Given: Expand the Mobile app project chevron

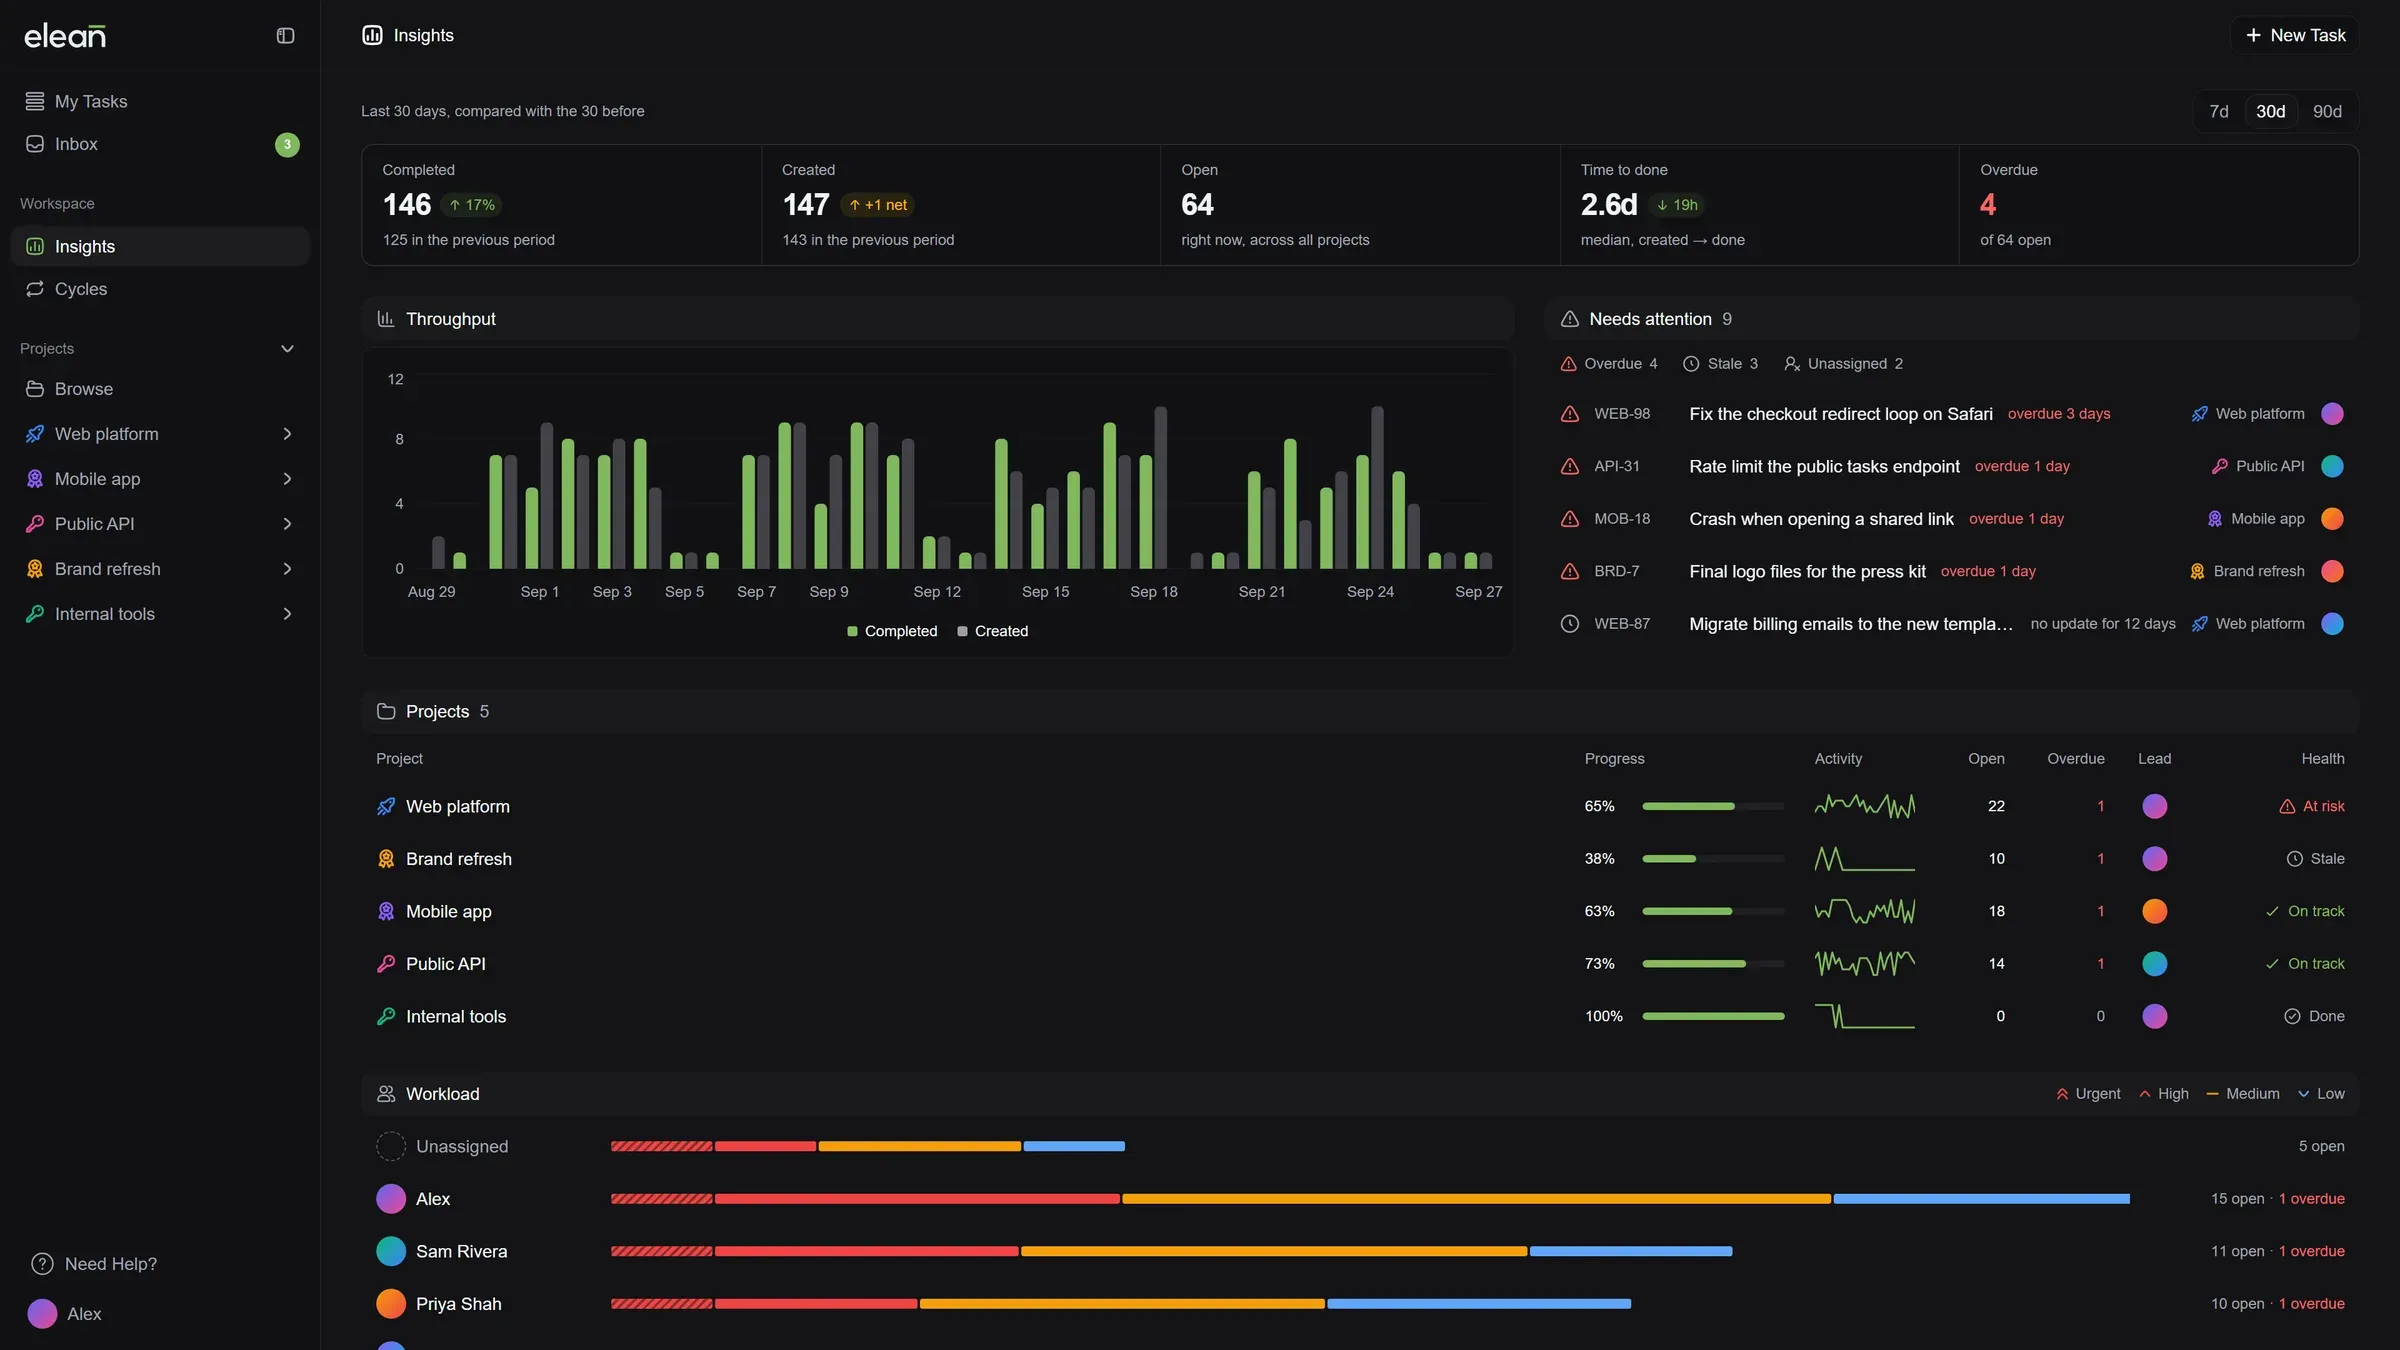Looking at the screenshot, I should point(287,479).
